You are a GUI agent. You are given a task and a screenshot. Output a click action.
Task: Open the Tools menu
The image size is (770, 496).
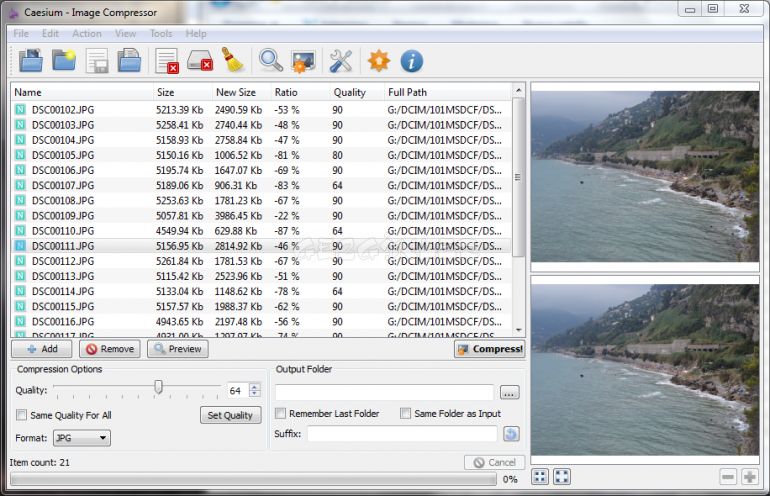pos(161,33)
